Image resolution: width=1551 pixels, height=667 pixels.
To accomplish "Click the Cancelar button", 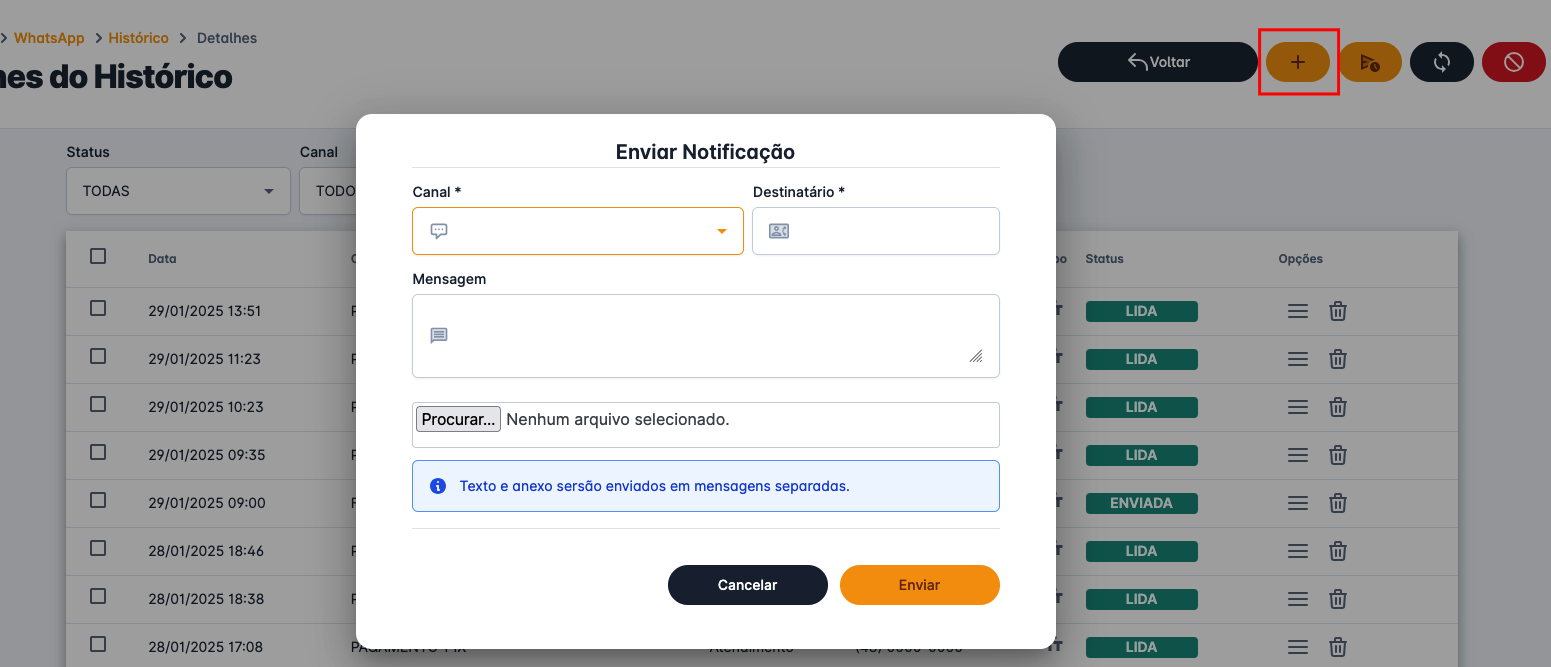I will click(x=747, y=585).
